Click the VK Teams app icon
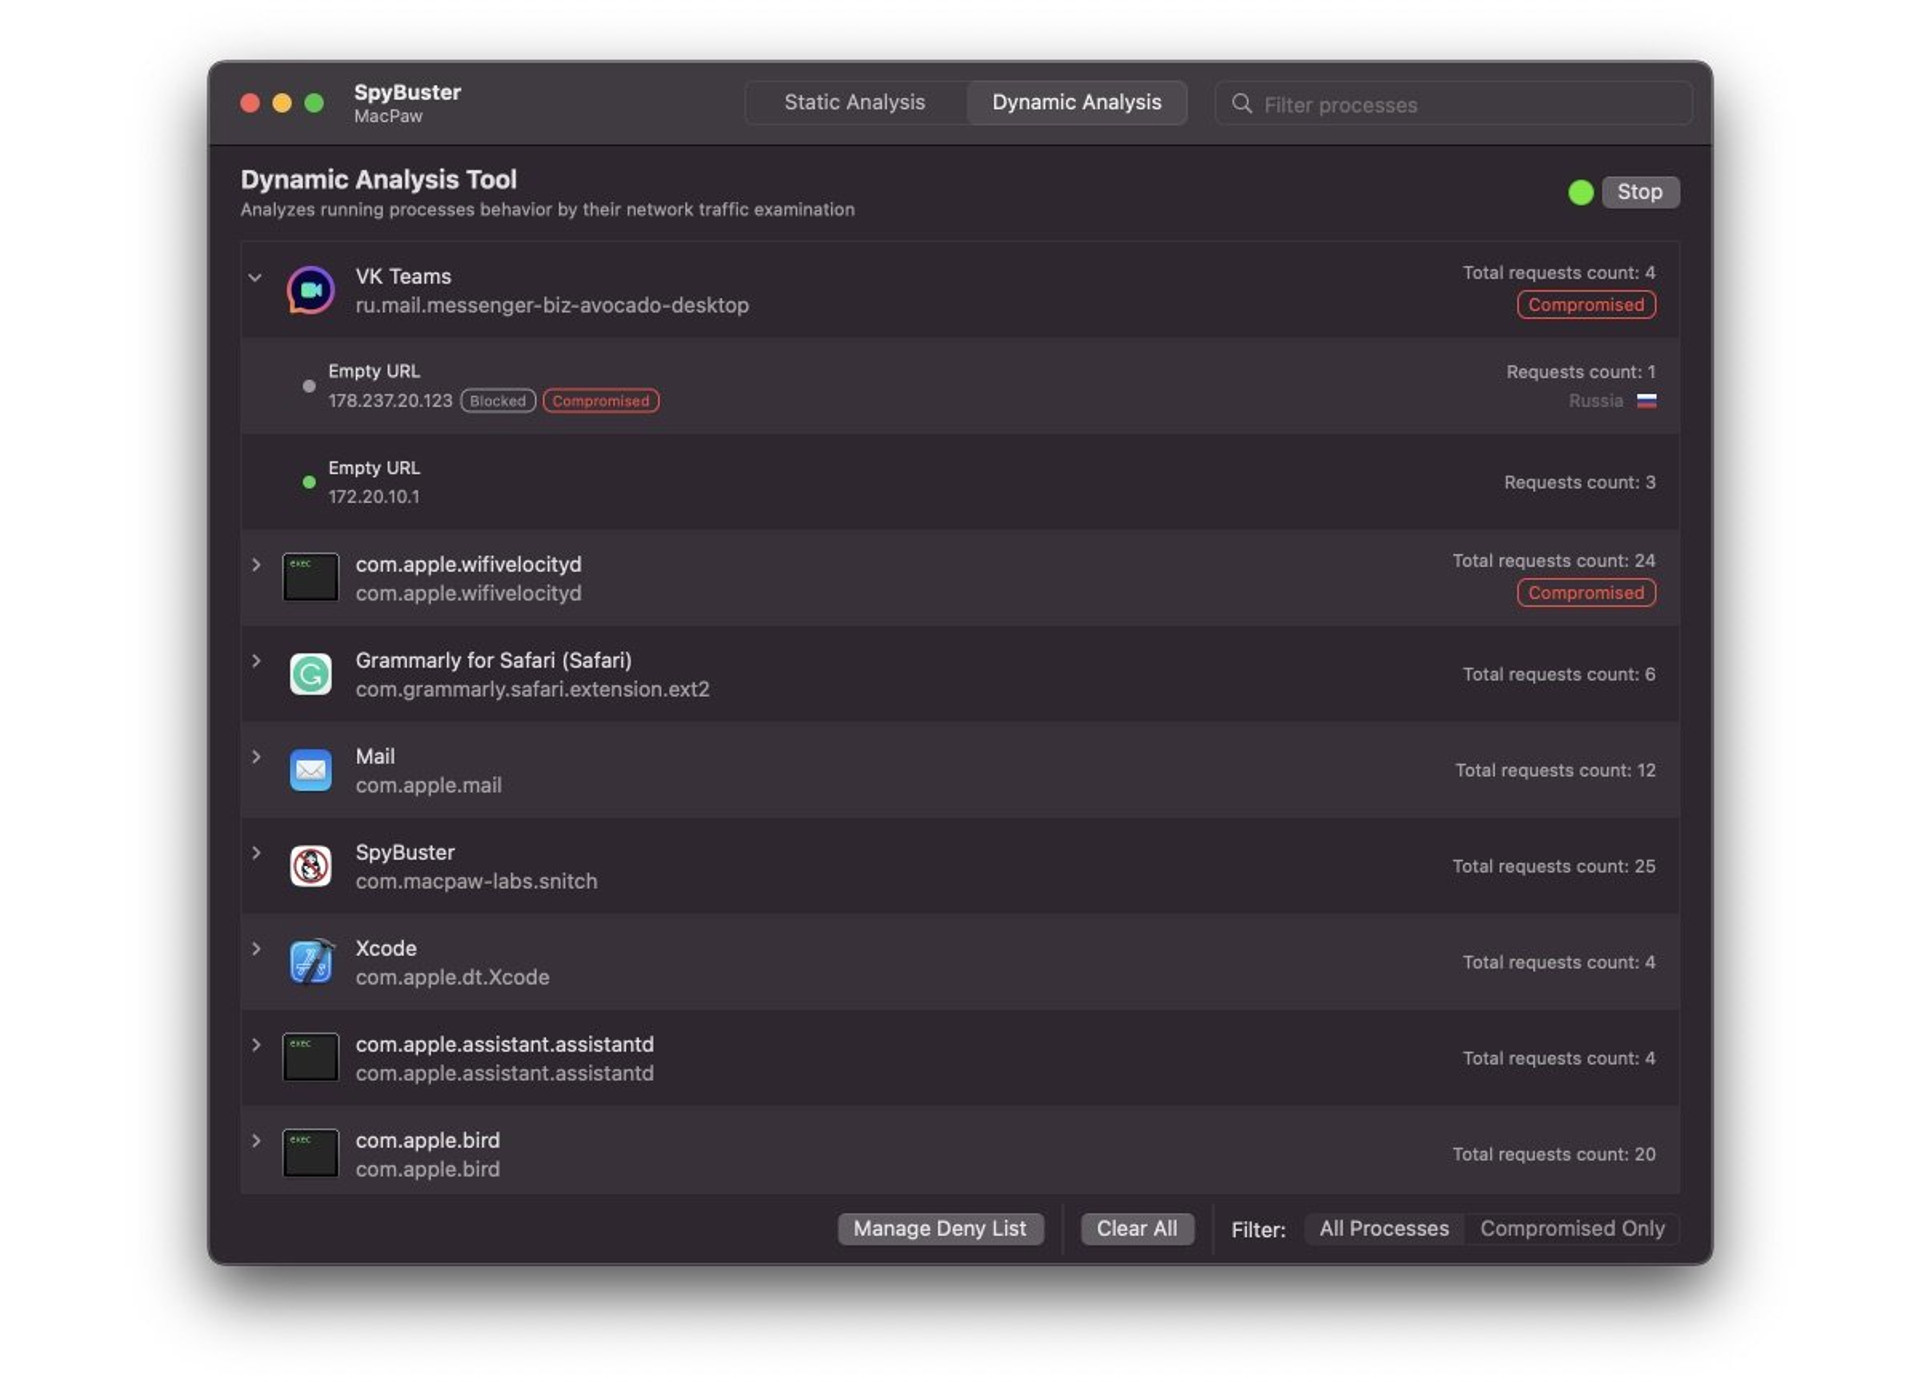This screenshot has width=1920, height=1382. tap(310, 290)
